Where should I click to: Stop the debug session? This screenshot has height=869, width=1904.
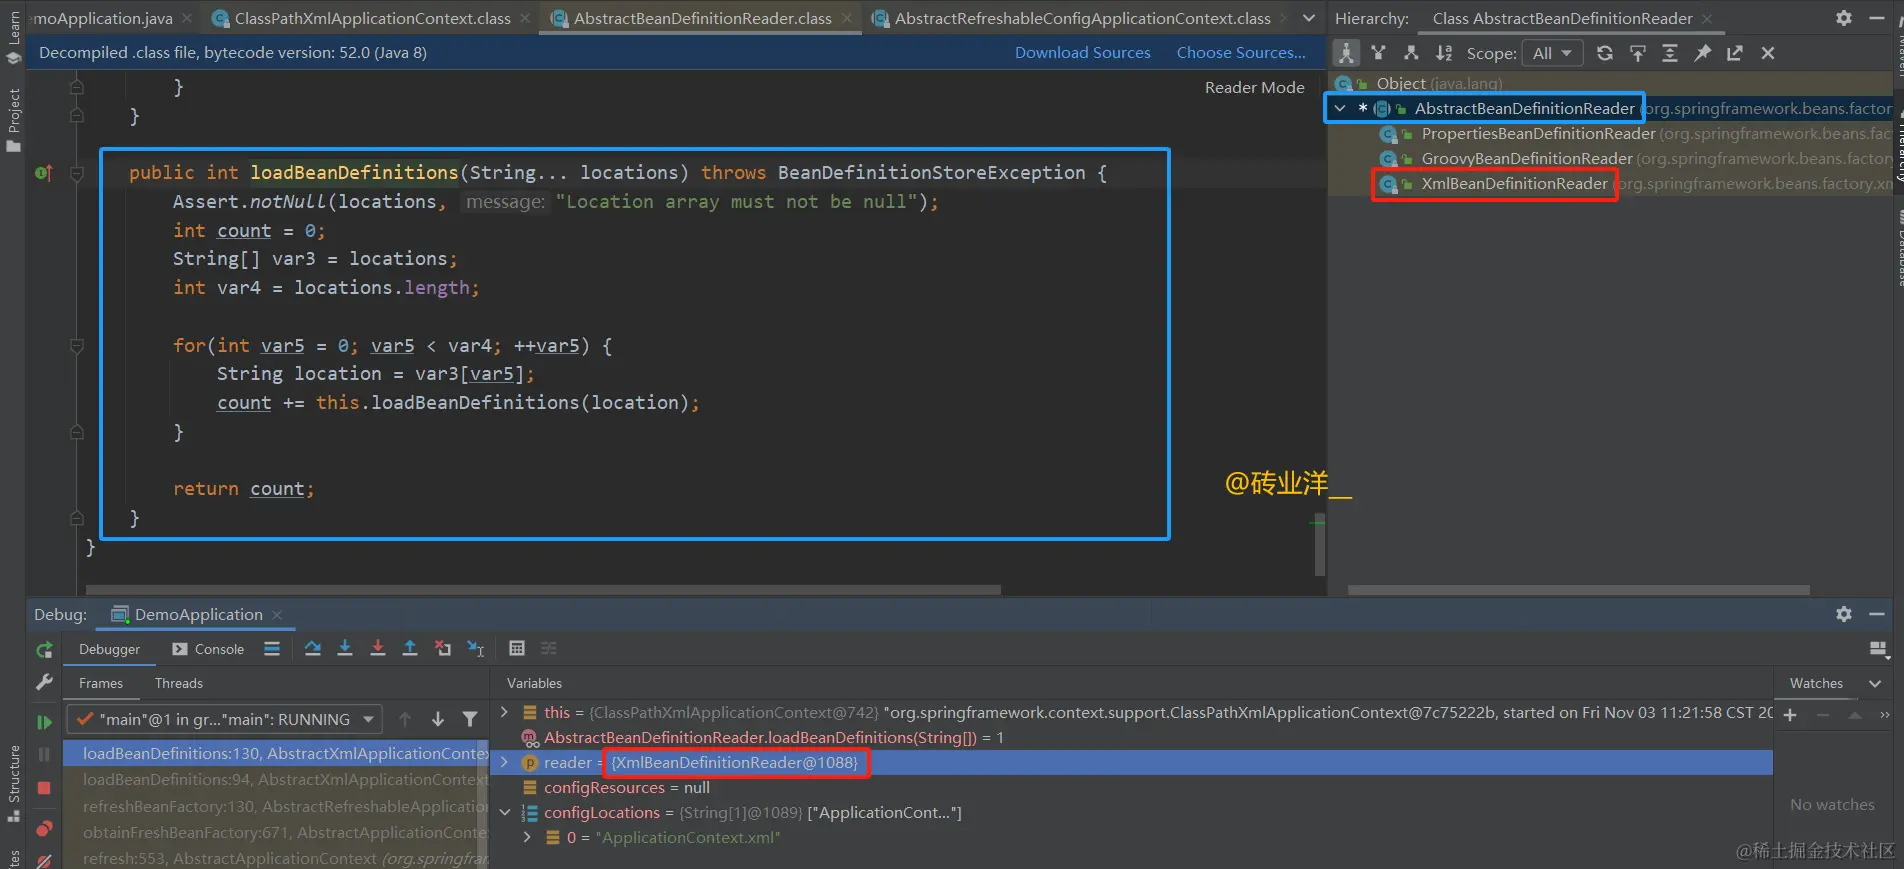point(44,788)
